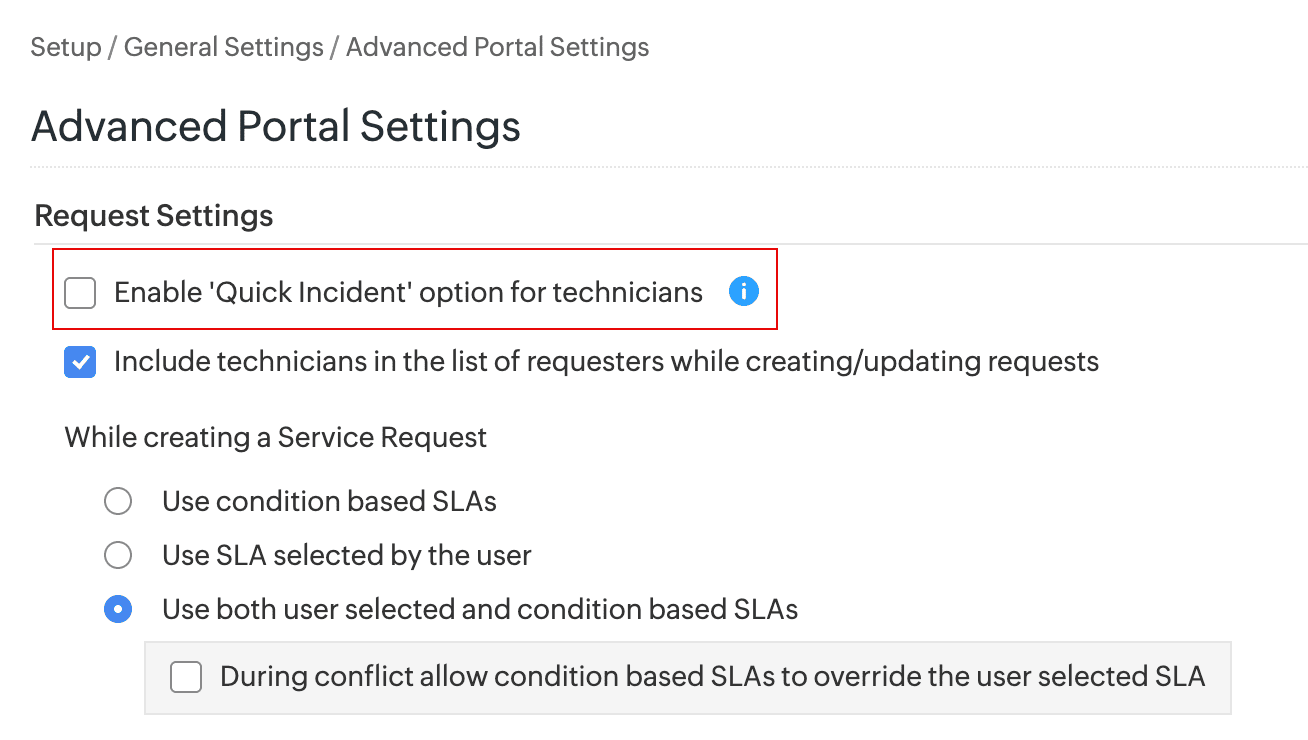Go to Setup in the breadcrumb
The image size is (1308, 740).
tap(66, 47)
